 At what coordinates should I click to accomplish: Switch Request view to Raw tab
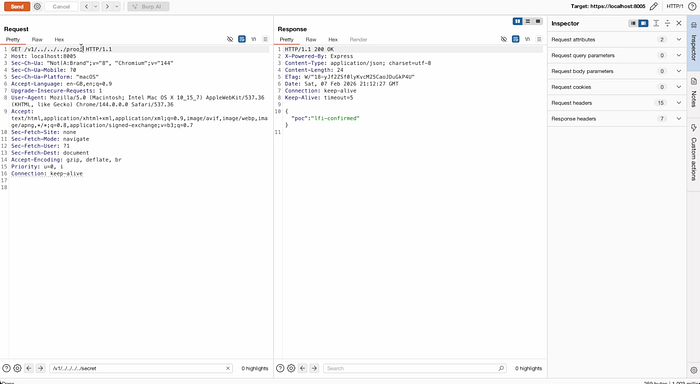tap(37, 39)
